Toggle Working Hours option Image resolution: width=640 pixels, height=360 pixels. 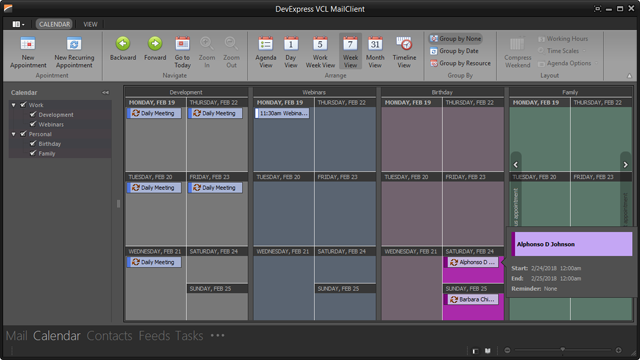(x=563, y=39)
